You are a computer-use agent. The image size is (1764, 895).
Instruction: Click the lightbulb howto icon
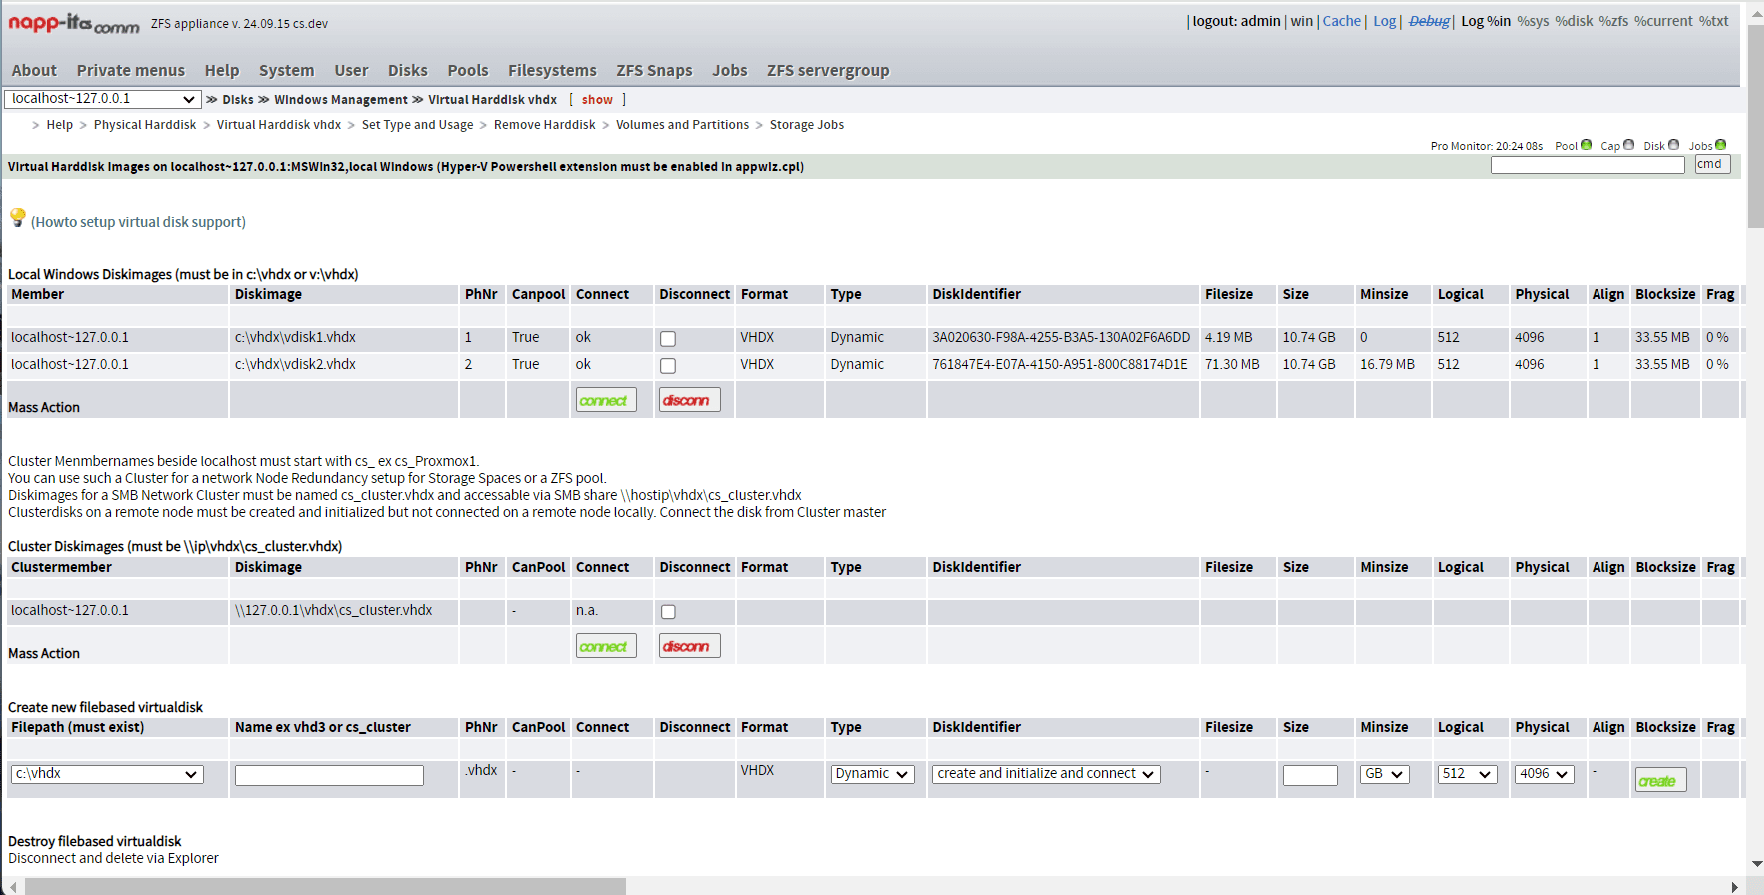point(18,218)
